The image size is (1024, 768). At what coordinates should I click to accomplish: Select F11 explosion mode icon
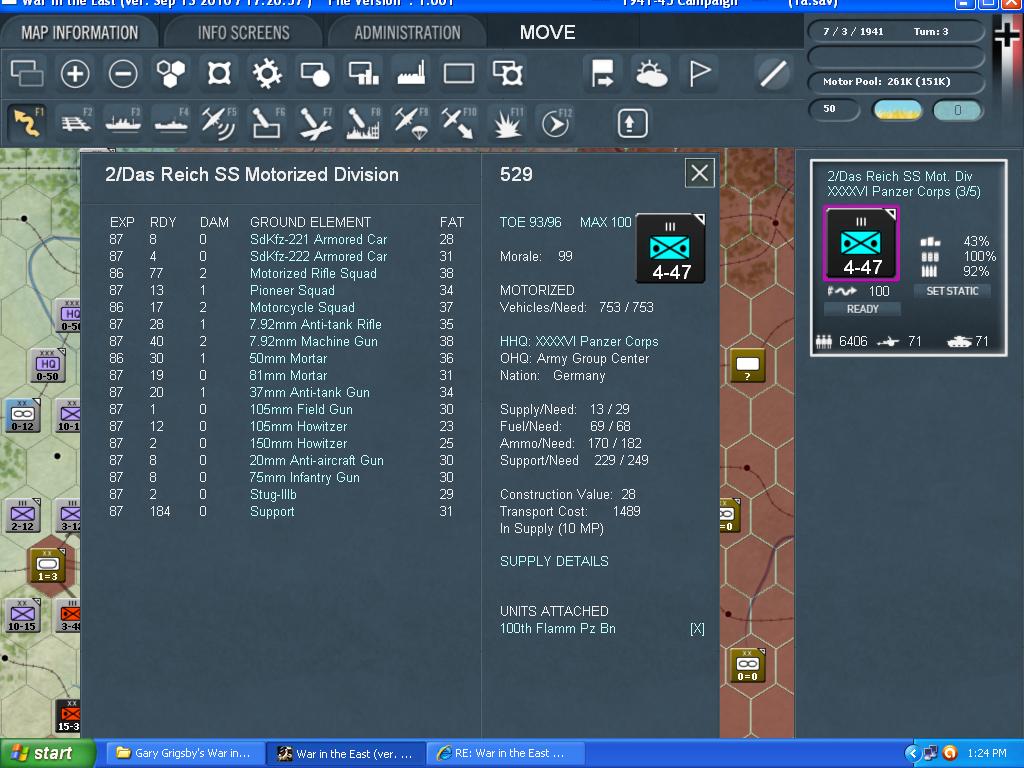pos(507,123)
